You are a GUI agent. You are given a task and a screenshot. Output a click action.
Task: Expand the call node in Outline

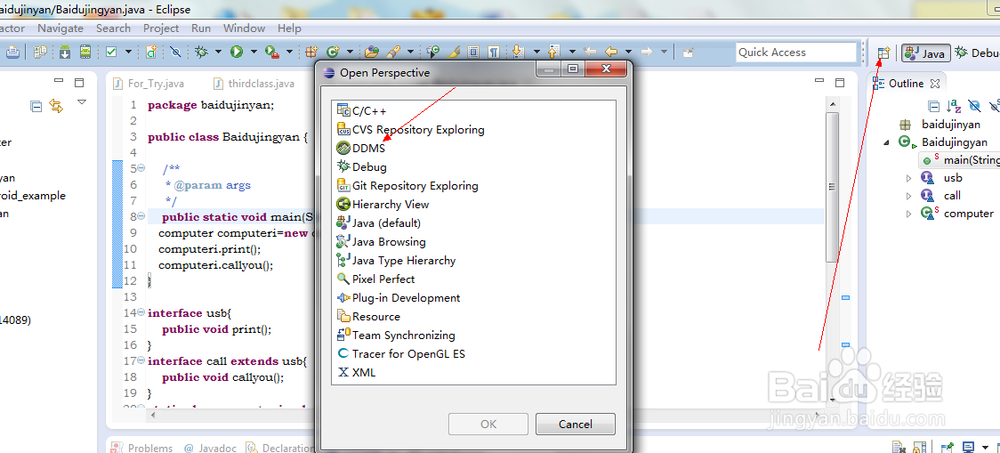[x=909, y=197]
